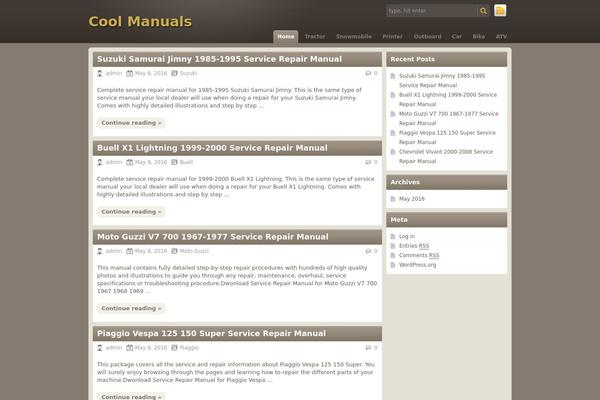Open the Comments RSS link
Viewport: 600px width, 400px height.
click(419, 255)
